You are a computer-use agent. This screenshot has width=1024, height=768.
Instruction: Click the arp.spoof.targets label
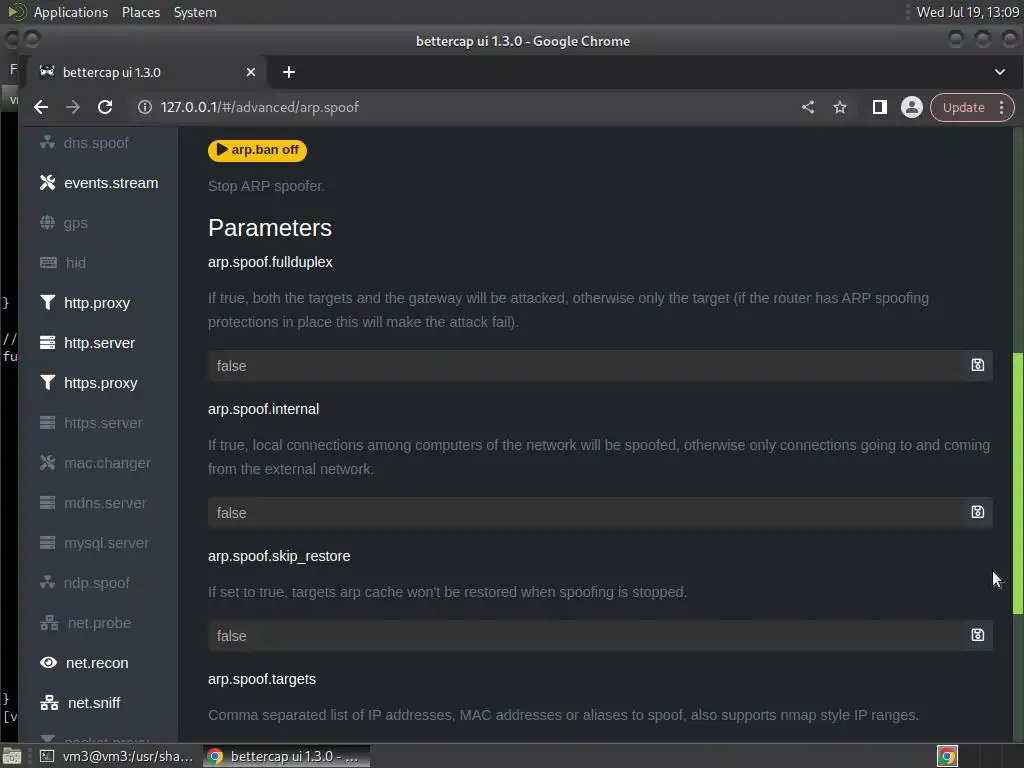262,679
